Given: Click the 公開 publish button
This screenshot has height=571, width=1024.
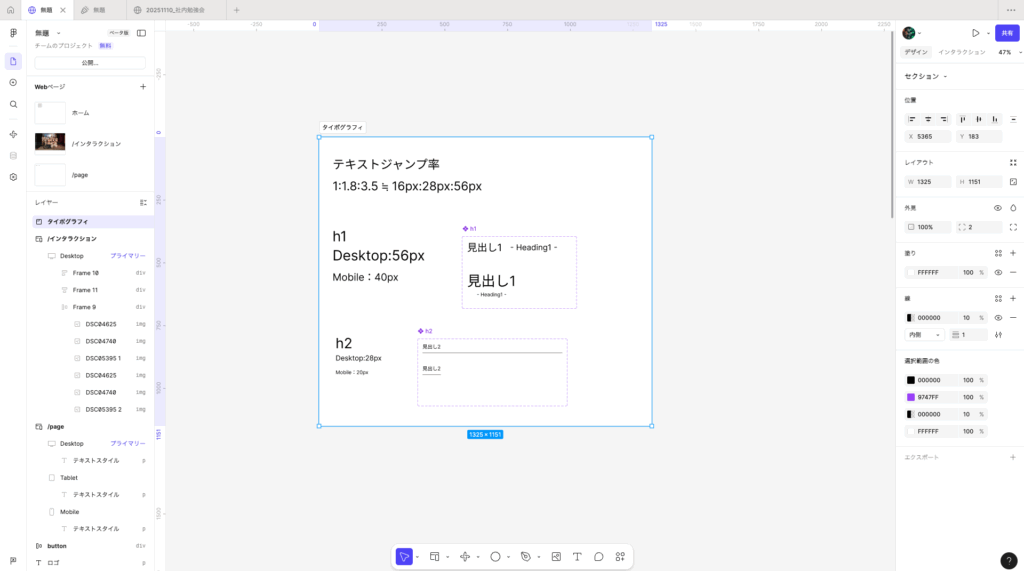Looking at the screenshot, I should tap(90, 63).
